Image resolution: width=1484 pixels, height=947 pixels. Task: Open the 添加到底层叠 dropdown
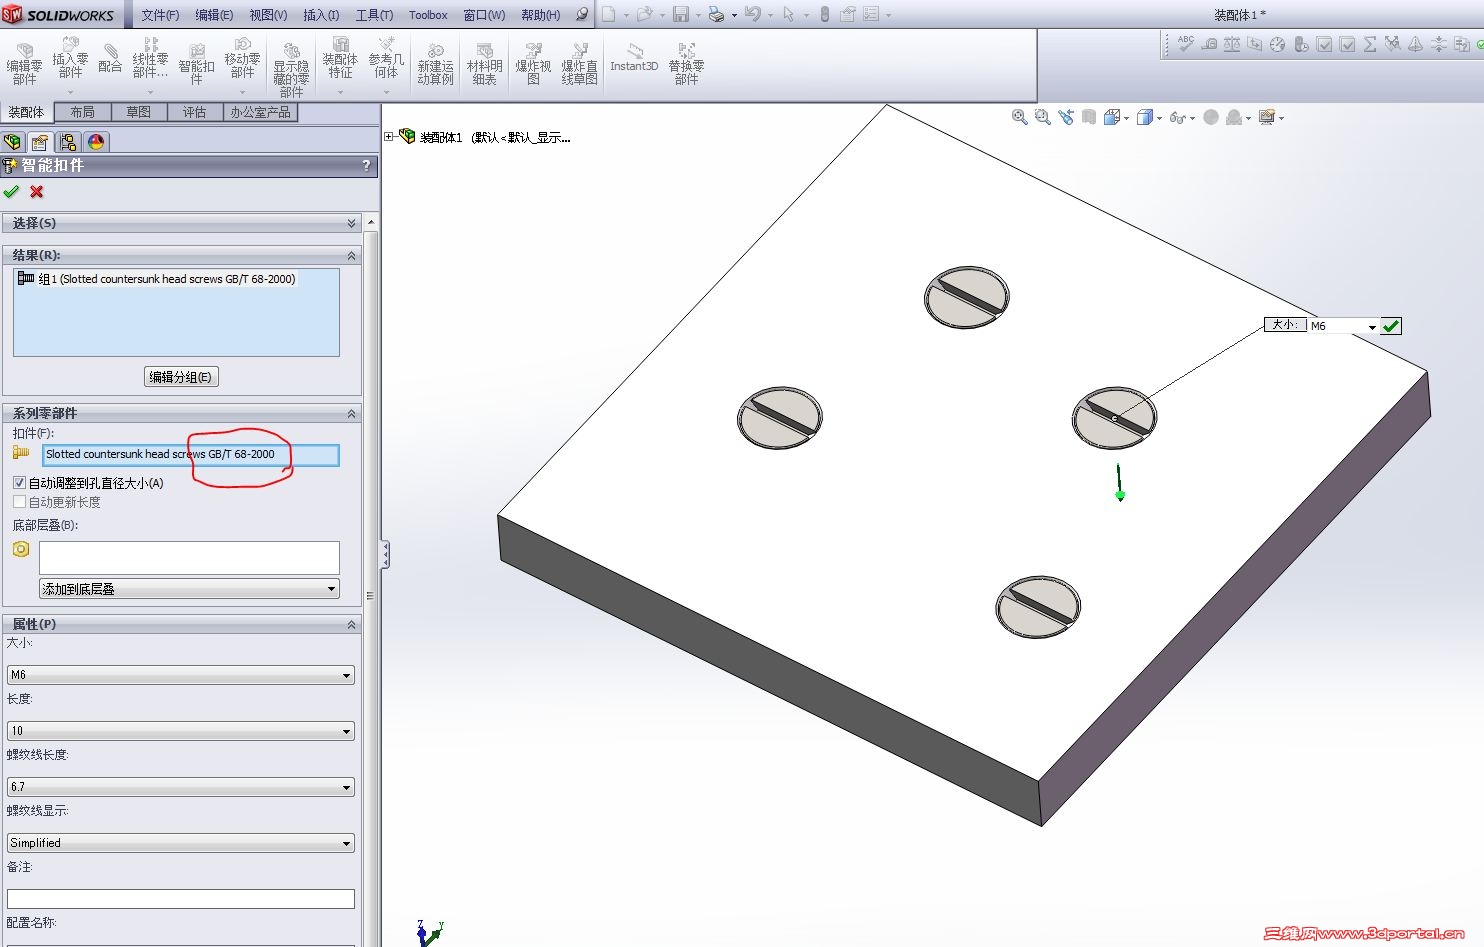[x=189, y=589]
